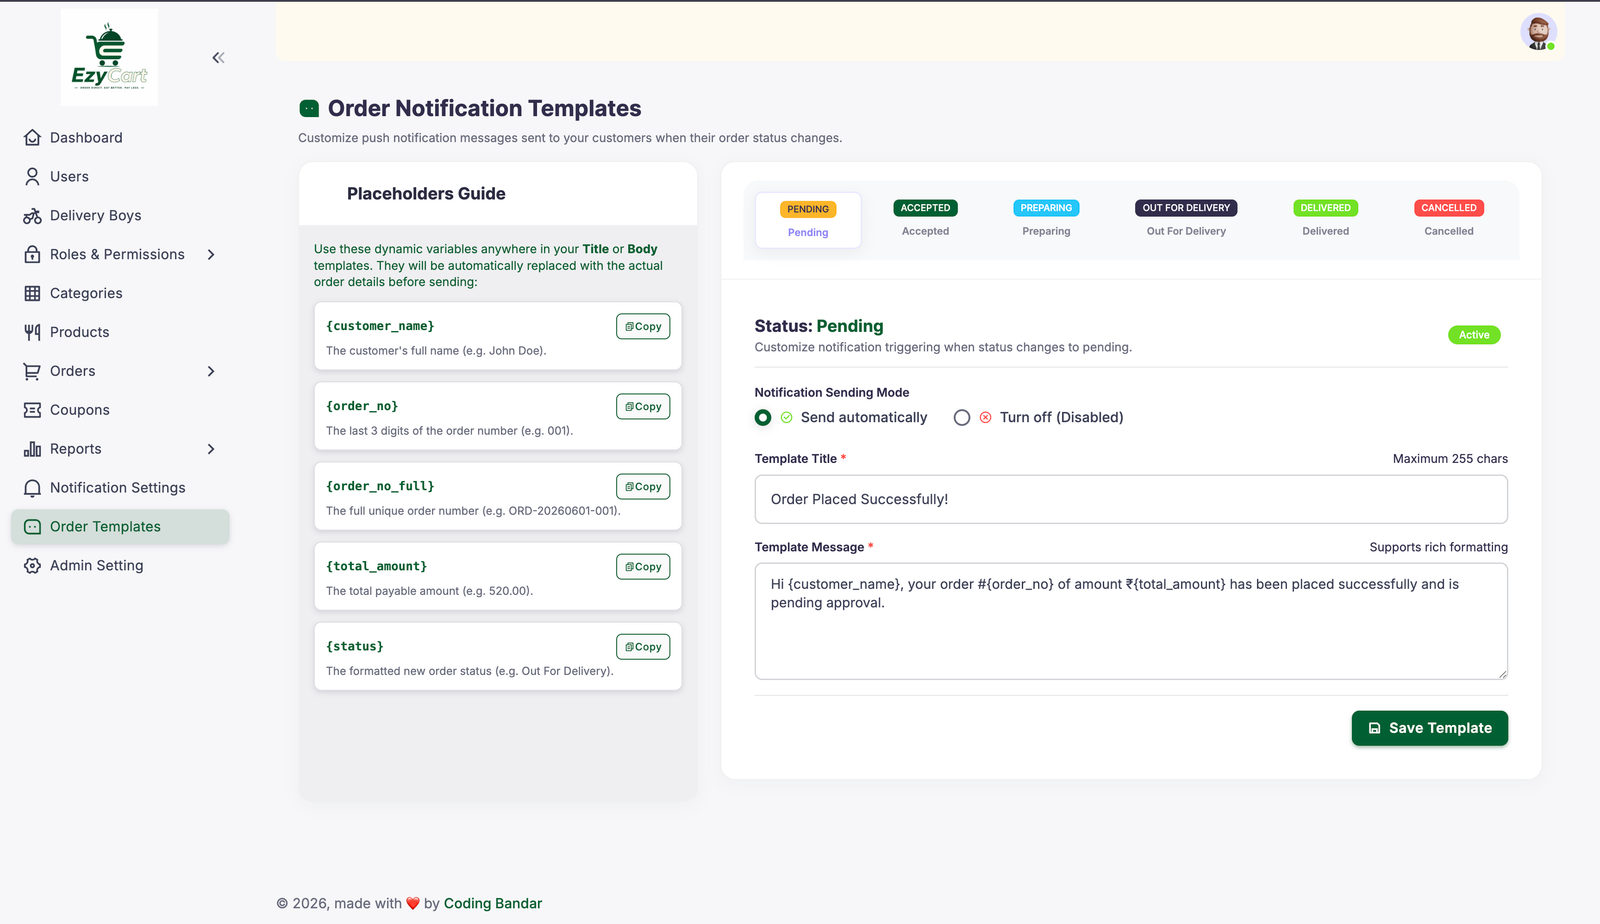Click the Notification Settings bell icon

tap(32, 488)
